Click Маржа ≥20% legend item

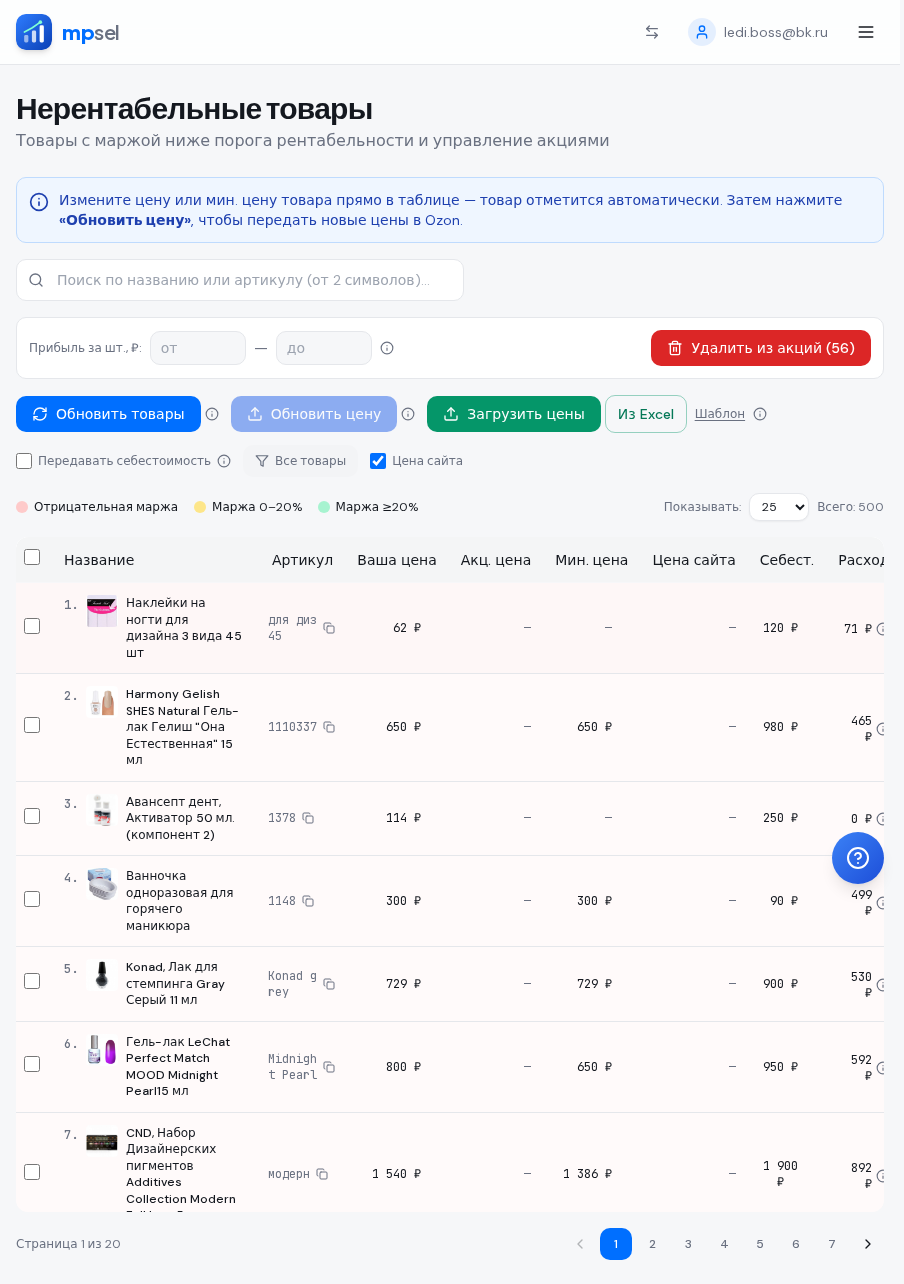pyautogui.click(x=368, y=507)
